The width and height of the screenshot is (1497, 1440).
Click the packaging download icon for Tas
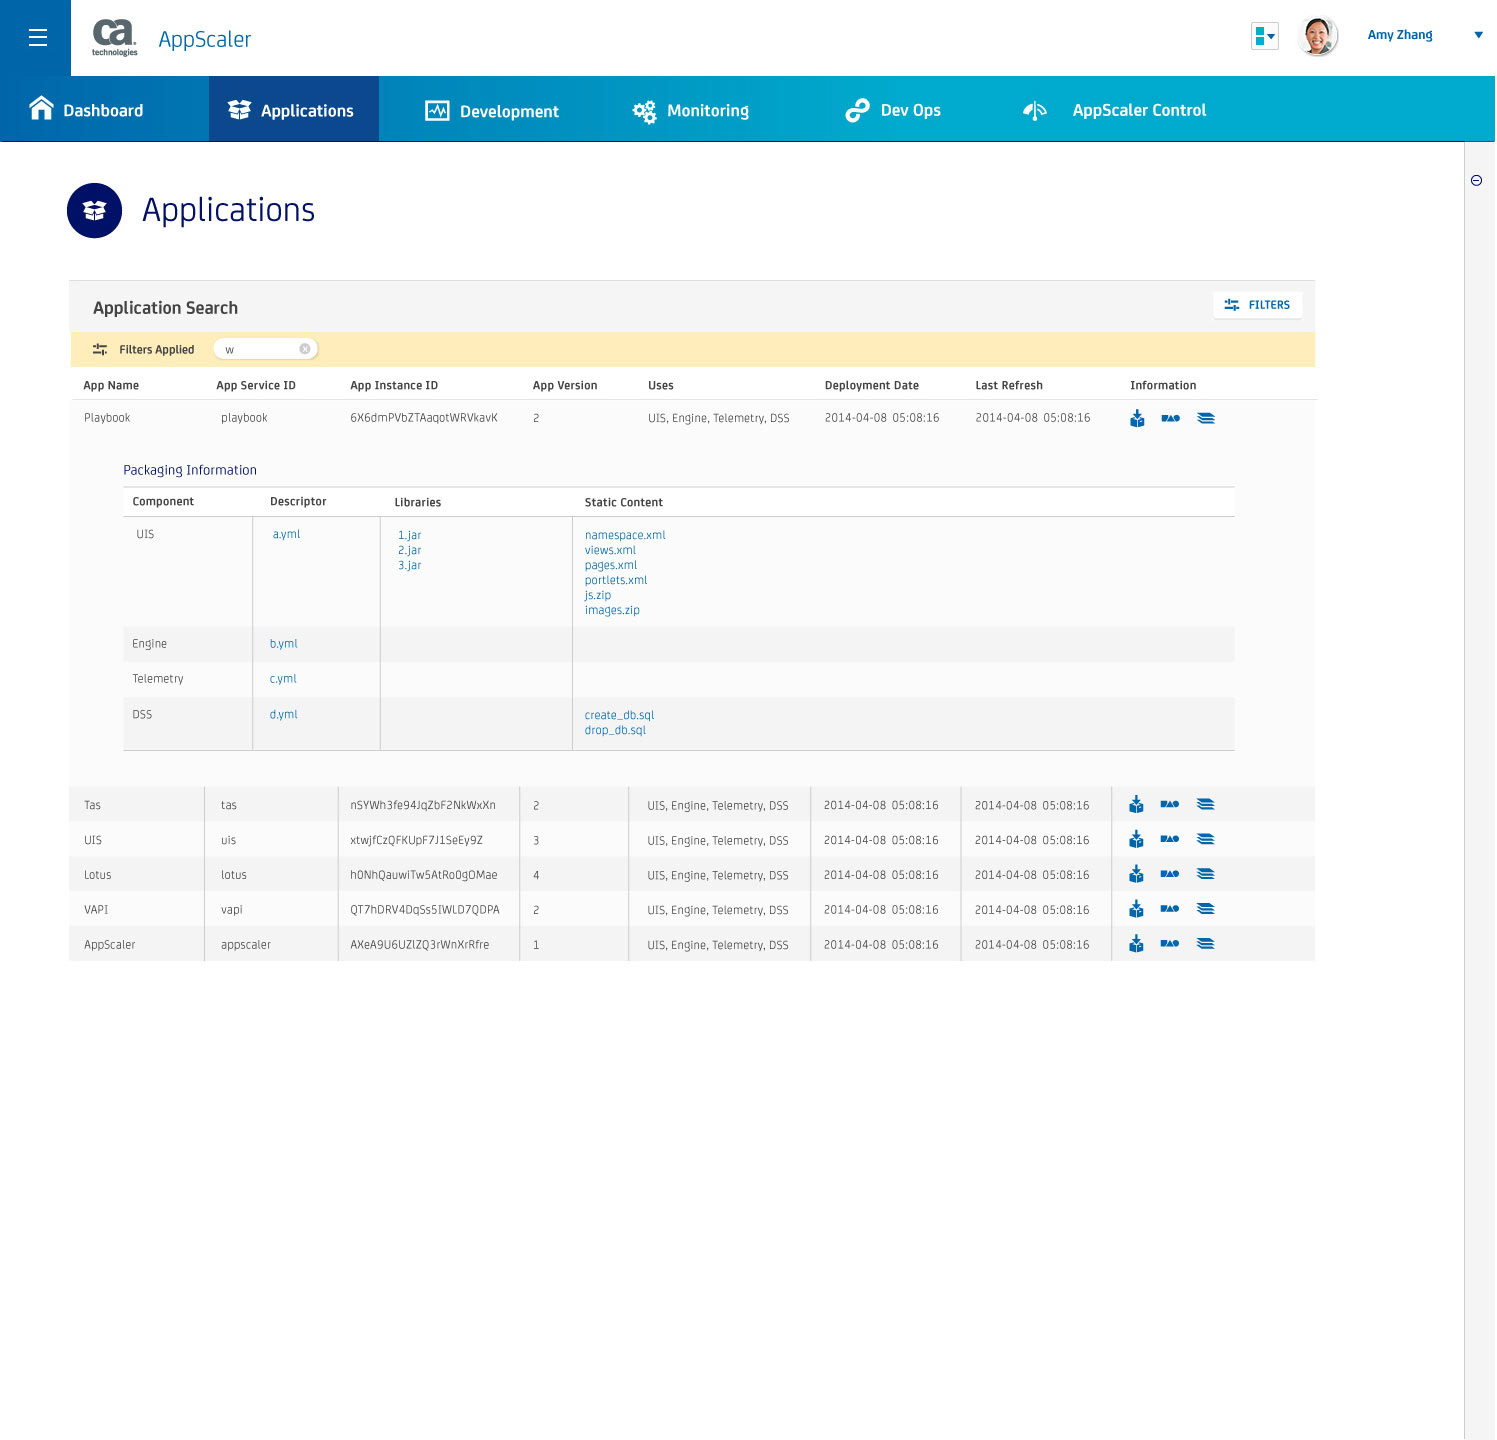click(x=1136, y=804)
